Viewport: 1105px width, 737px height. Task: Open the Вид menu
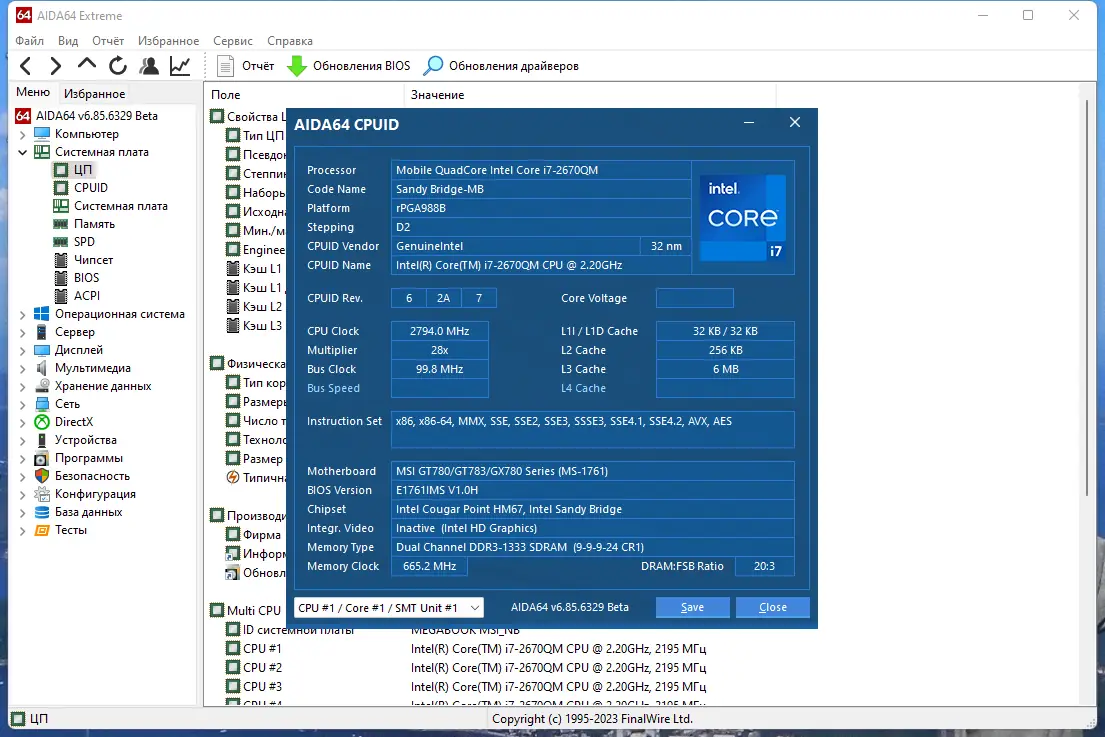tap(68, 41)
